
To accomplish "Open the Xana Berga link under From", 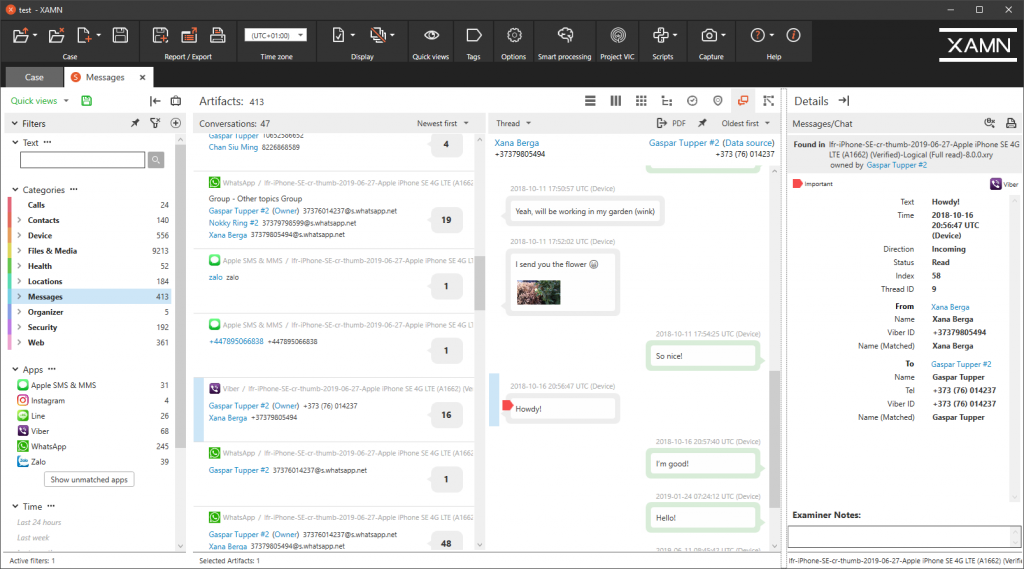I will (x=950, y=307).
